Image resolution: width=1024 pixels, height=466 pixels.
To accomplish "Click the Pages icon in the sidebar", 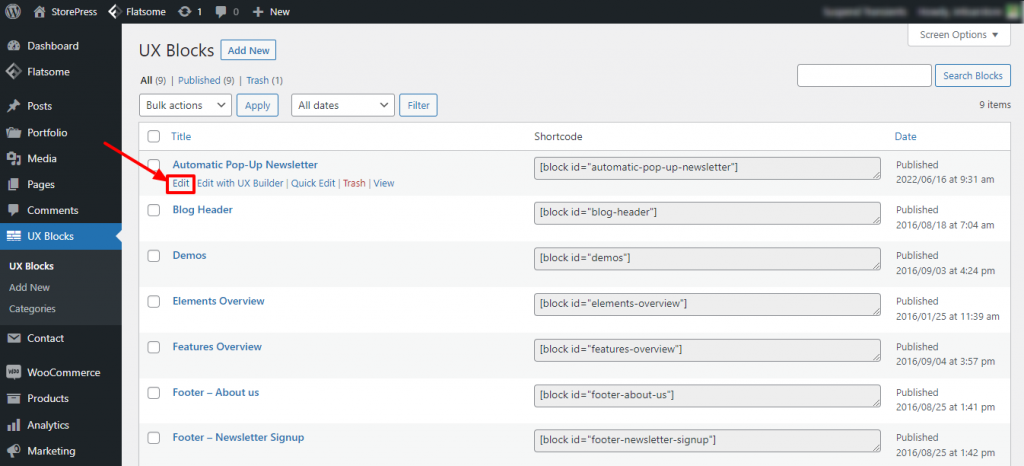I will tap(13, 185).
